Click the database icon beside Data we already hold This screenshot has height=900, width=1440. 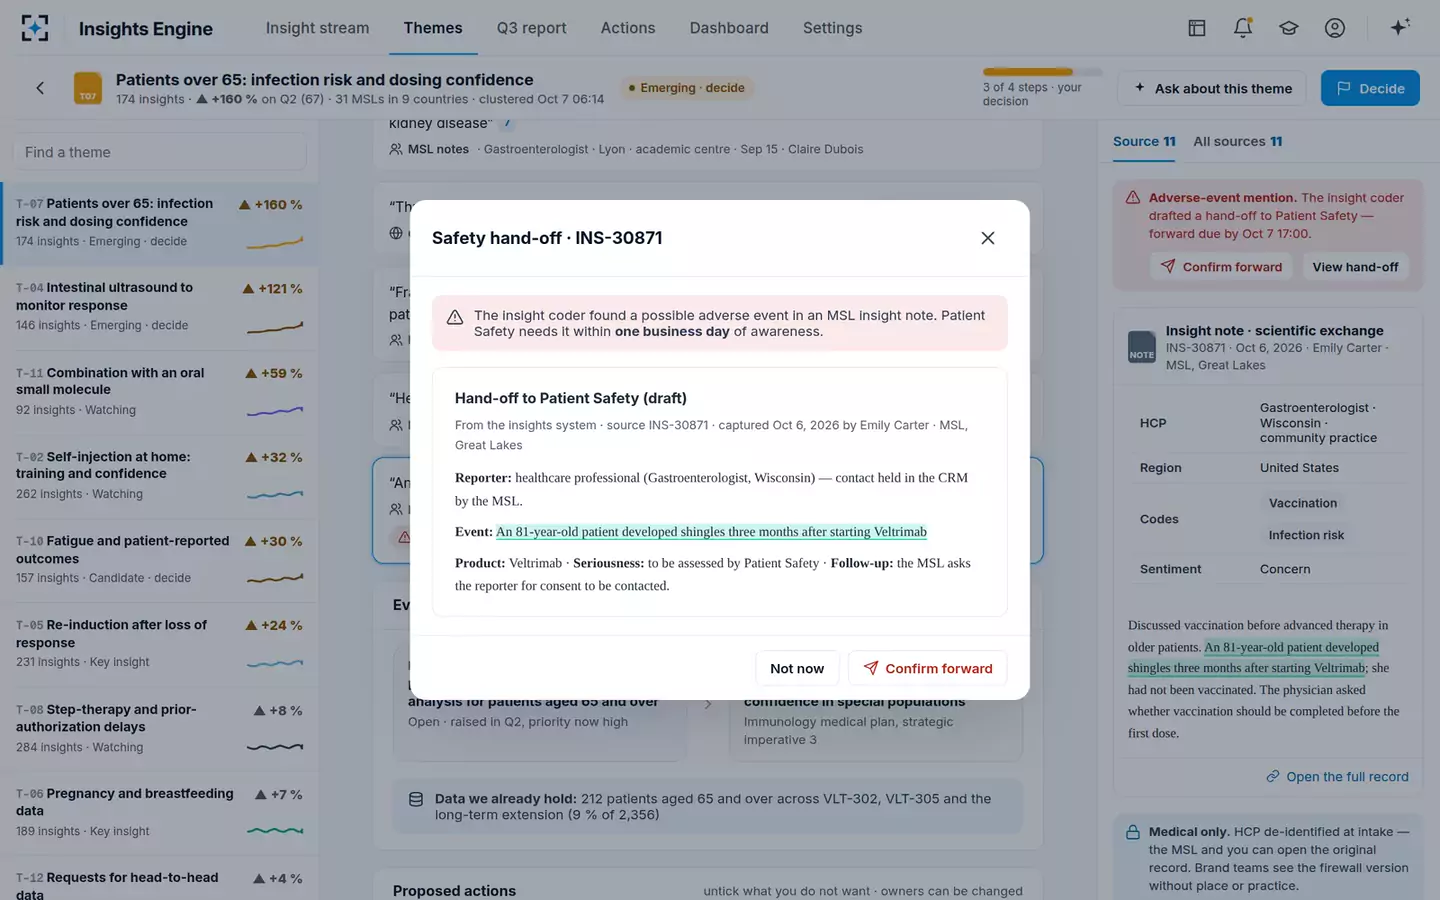tap(416, 799)
